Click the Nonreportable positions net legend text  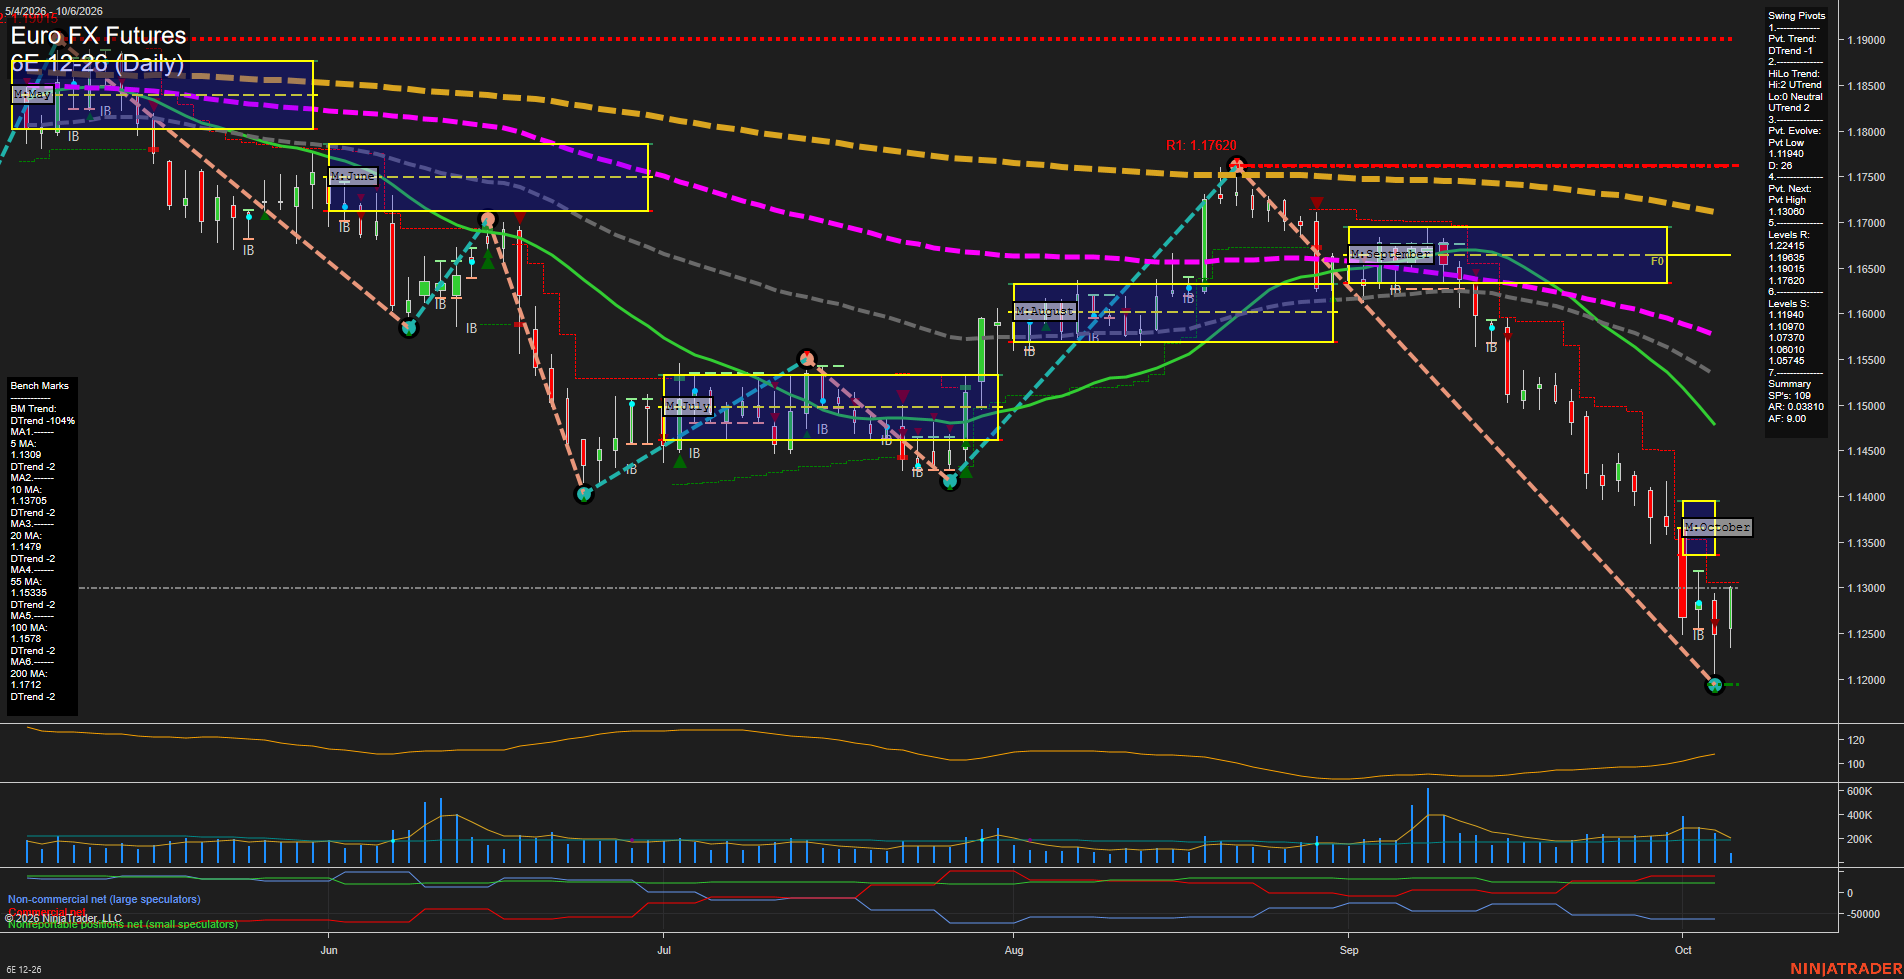123,925
